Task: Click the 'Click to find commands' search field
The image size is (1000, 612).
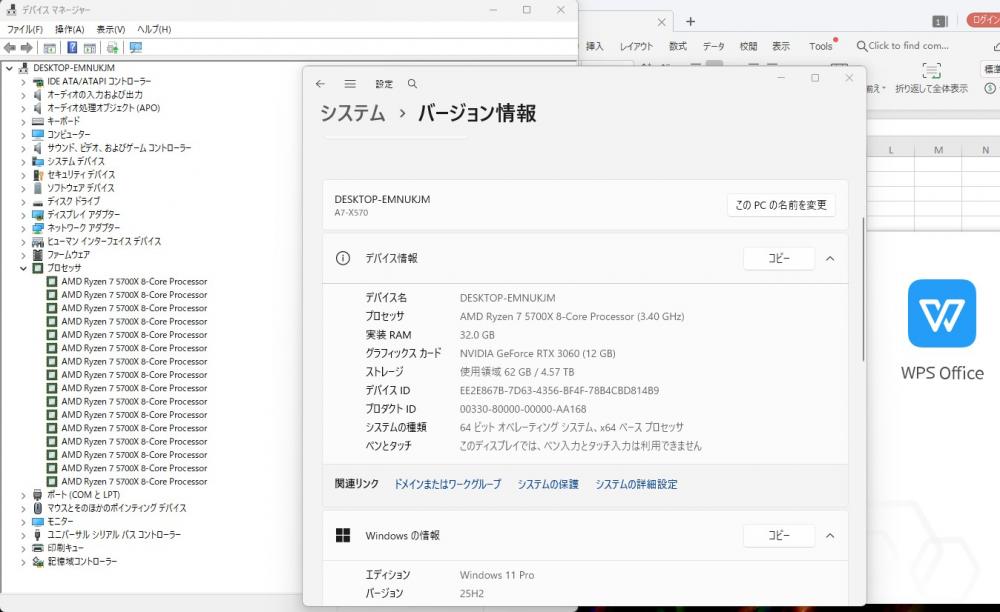Action: click(902, 46)
